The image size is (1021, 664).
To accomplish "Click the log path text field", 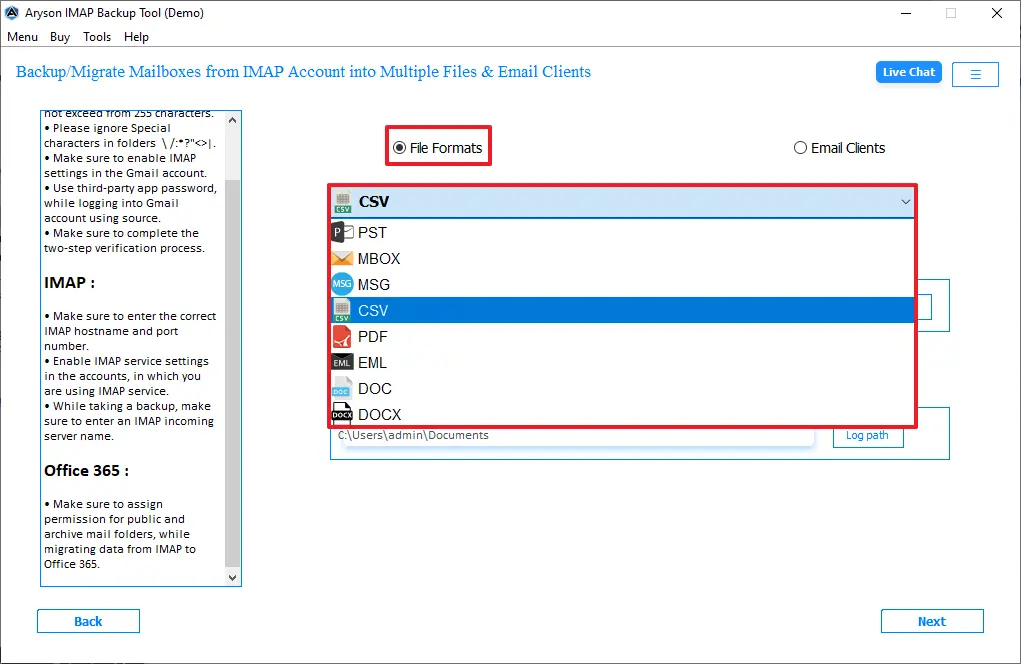I will tap(574, 436).
